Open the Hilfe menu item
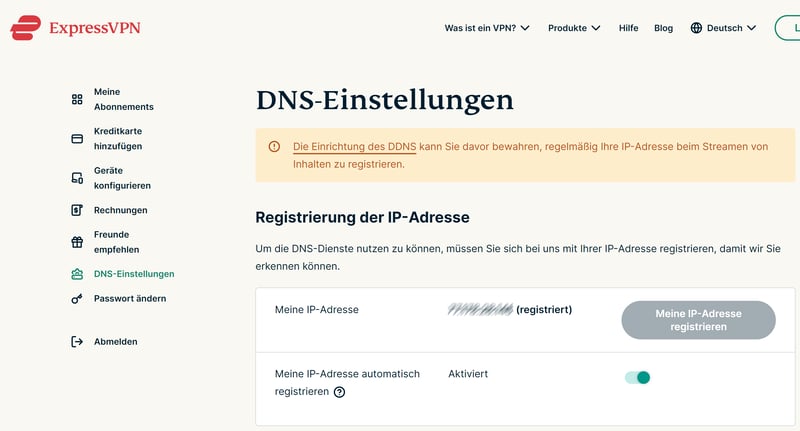 tap(628, 28)
